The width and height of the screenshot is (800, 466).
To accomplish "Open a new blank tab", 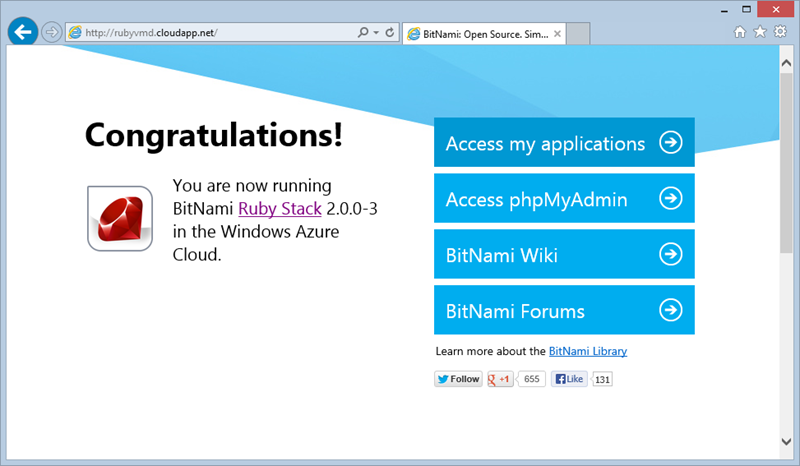I will [x=578, y=34].
